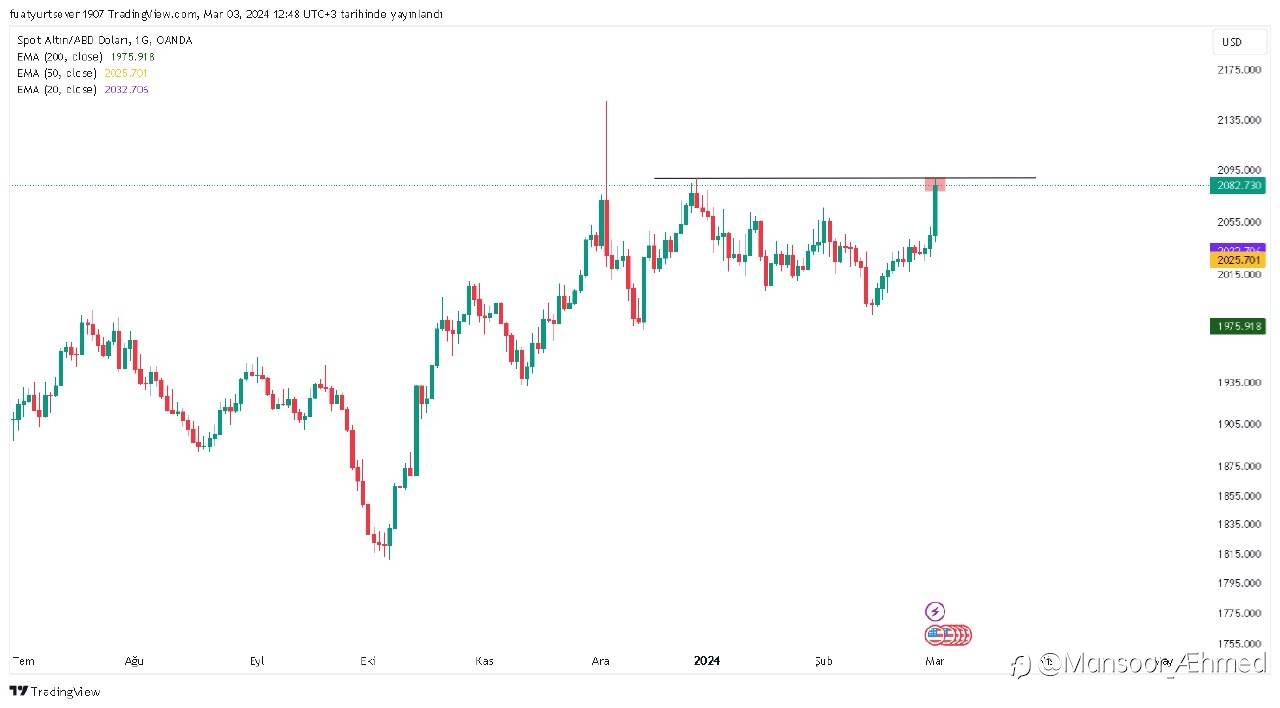This screenshot has width=1280, height=708.
Task: Click the red shaded box at the resistance line
Action: pos(935,184)
